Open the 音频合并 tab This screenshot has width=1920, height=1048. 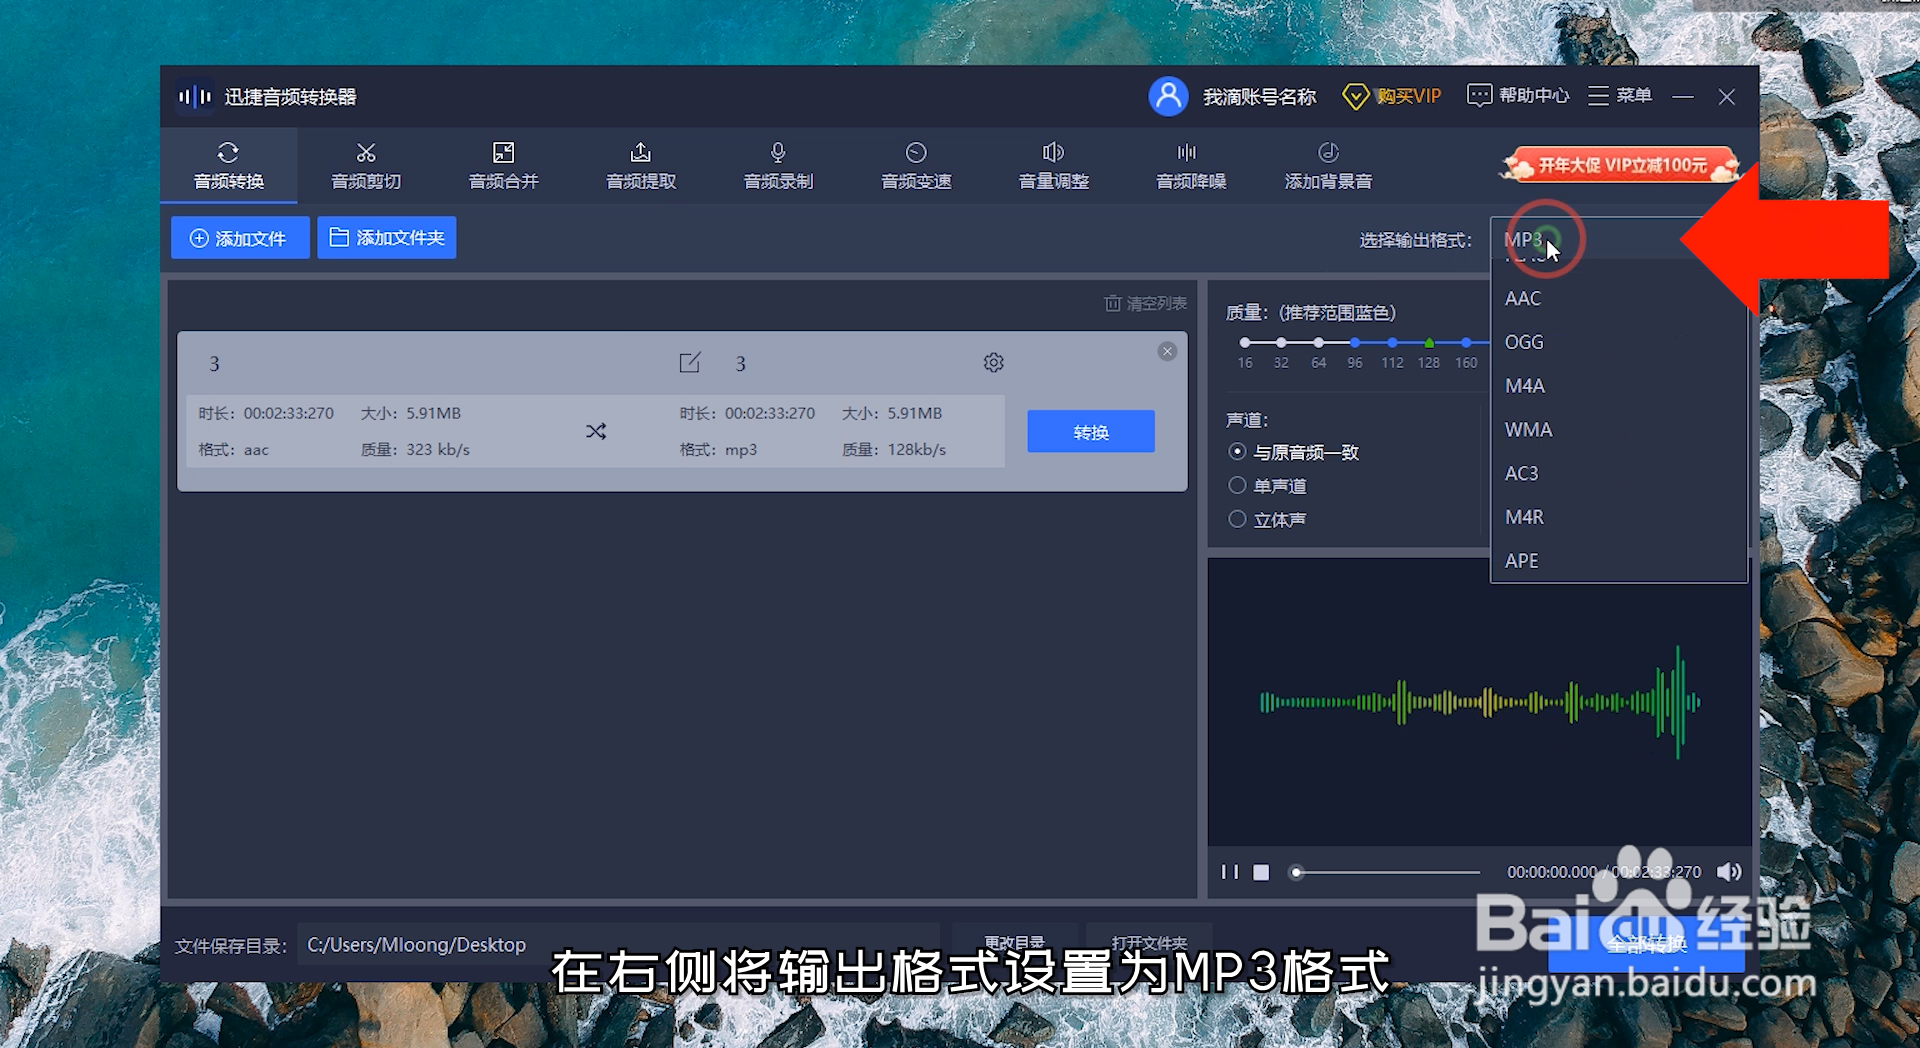pos(503,166)
